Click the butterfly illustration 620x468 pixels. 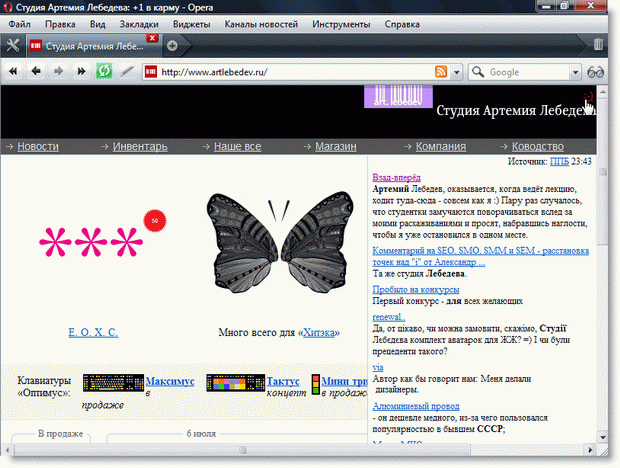click(x=280, y=243)
